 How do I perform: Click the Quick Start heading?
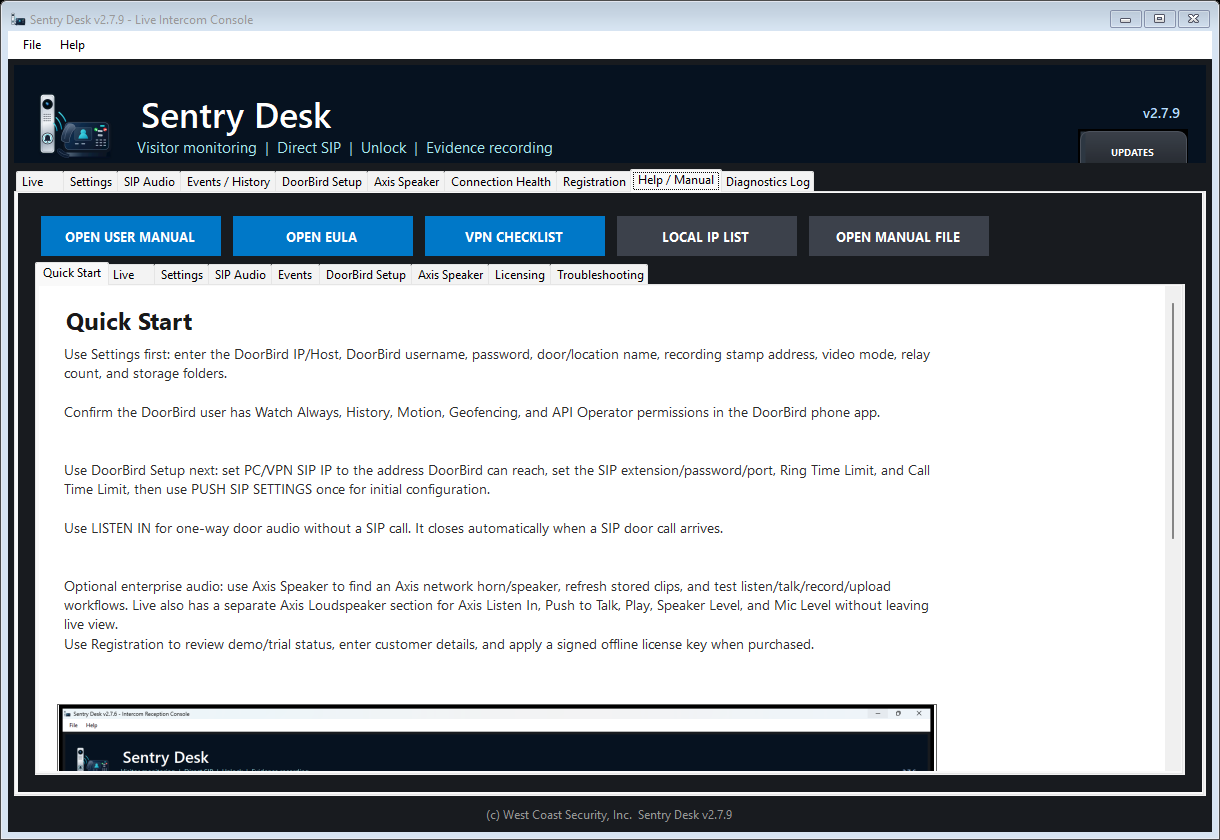coord(129,322)
